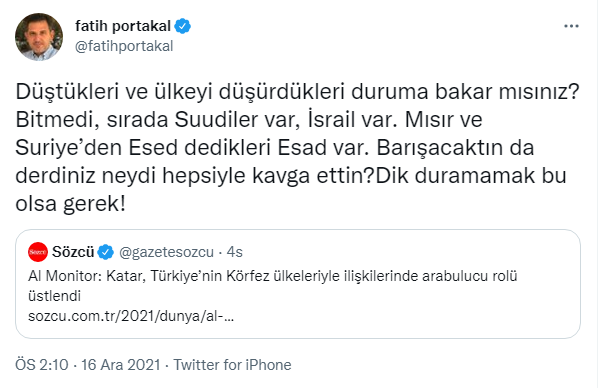Open the fatih portakal display name link
The height and width of the screenshot is (388, 598).
click(123, 26)
